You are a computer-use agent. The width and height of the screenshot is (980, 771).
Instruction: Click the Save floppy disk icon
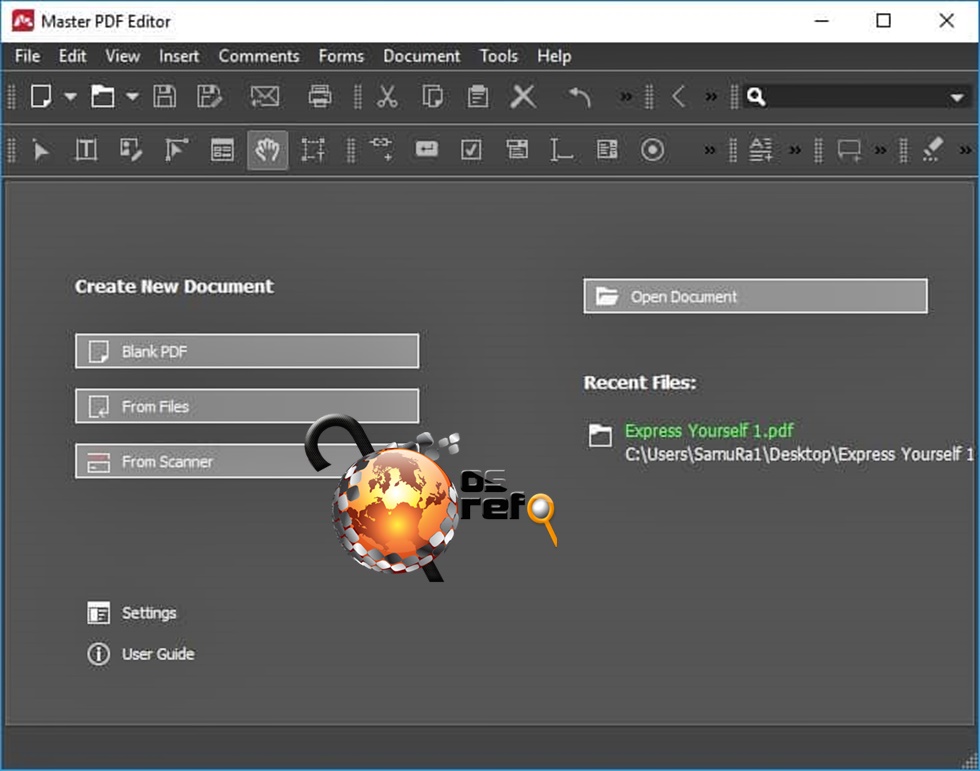point(165,97)
